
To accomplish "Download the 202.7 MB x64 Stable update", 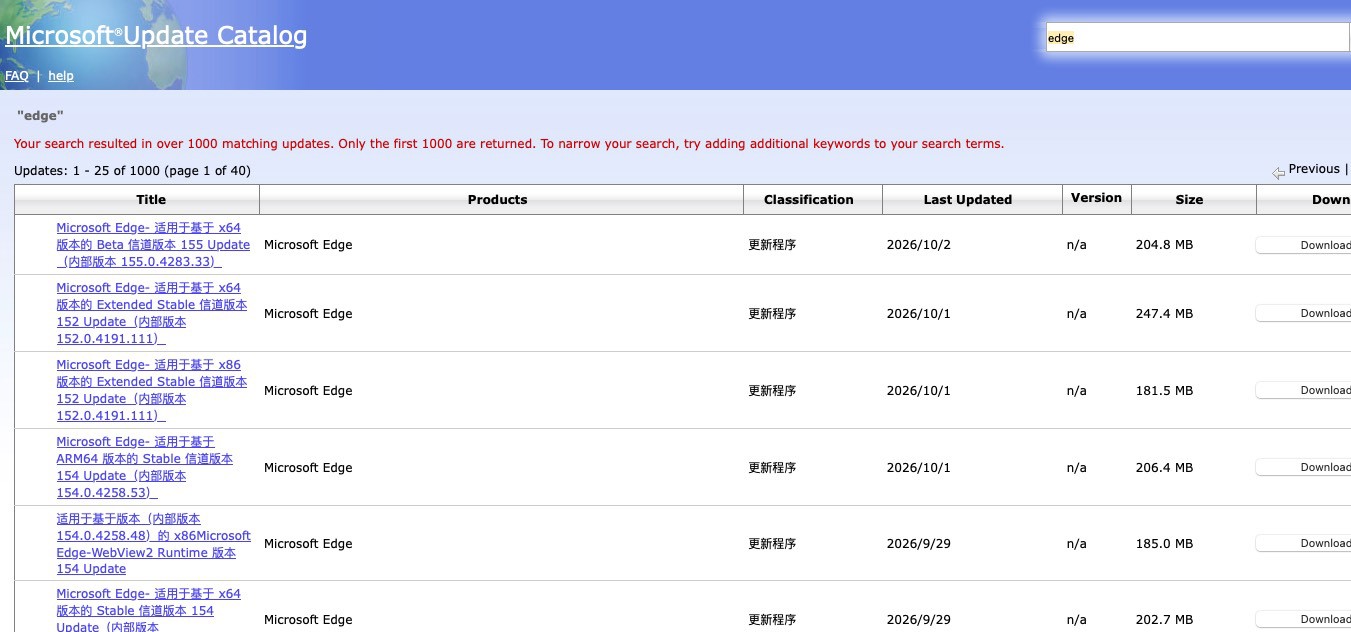I will [x=1303, y=619].
